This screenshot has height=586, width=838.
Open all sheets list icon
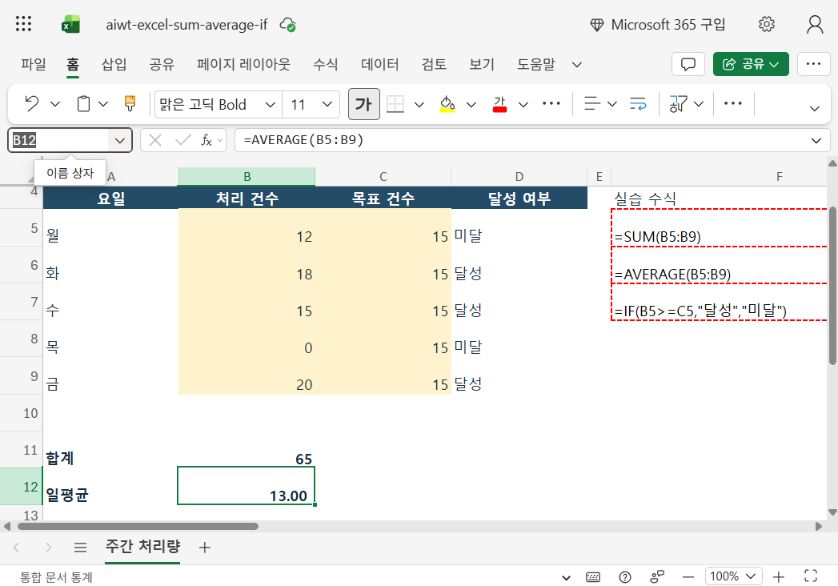80,547
